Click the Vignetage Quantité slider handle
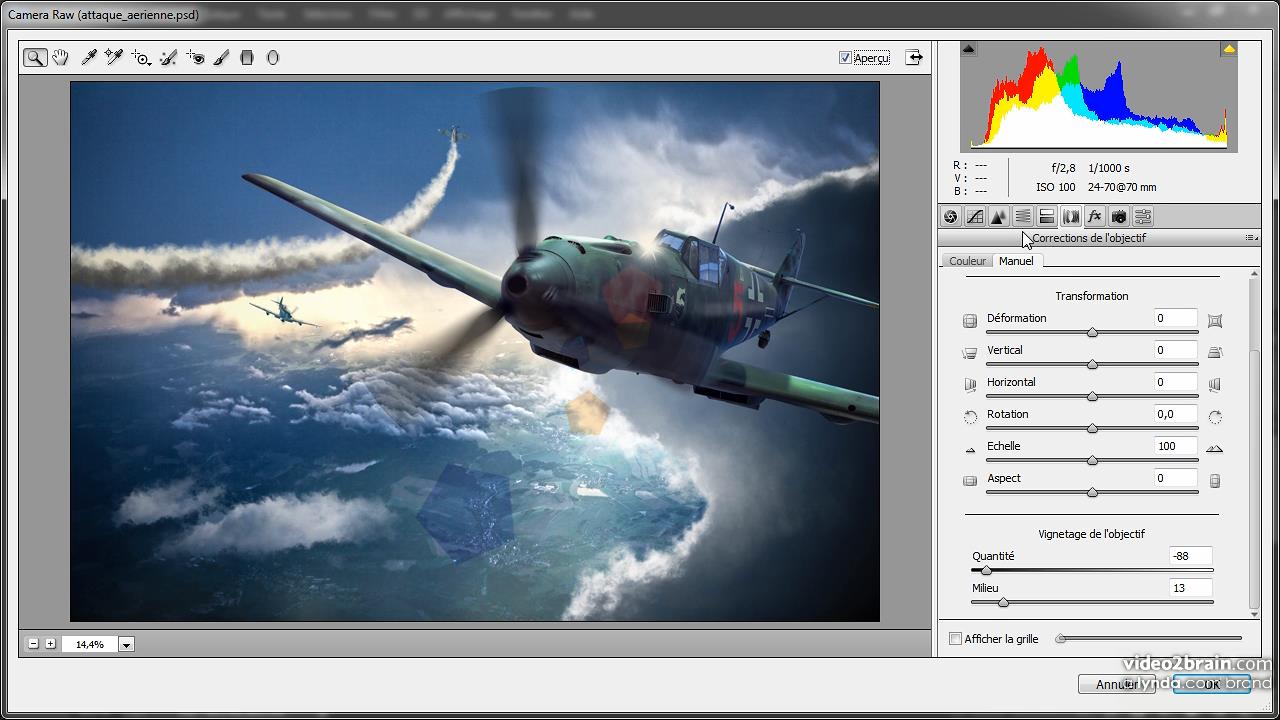 986,571
